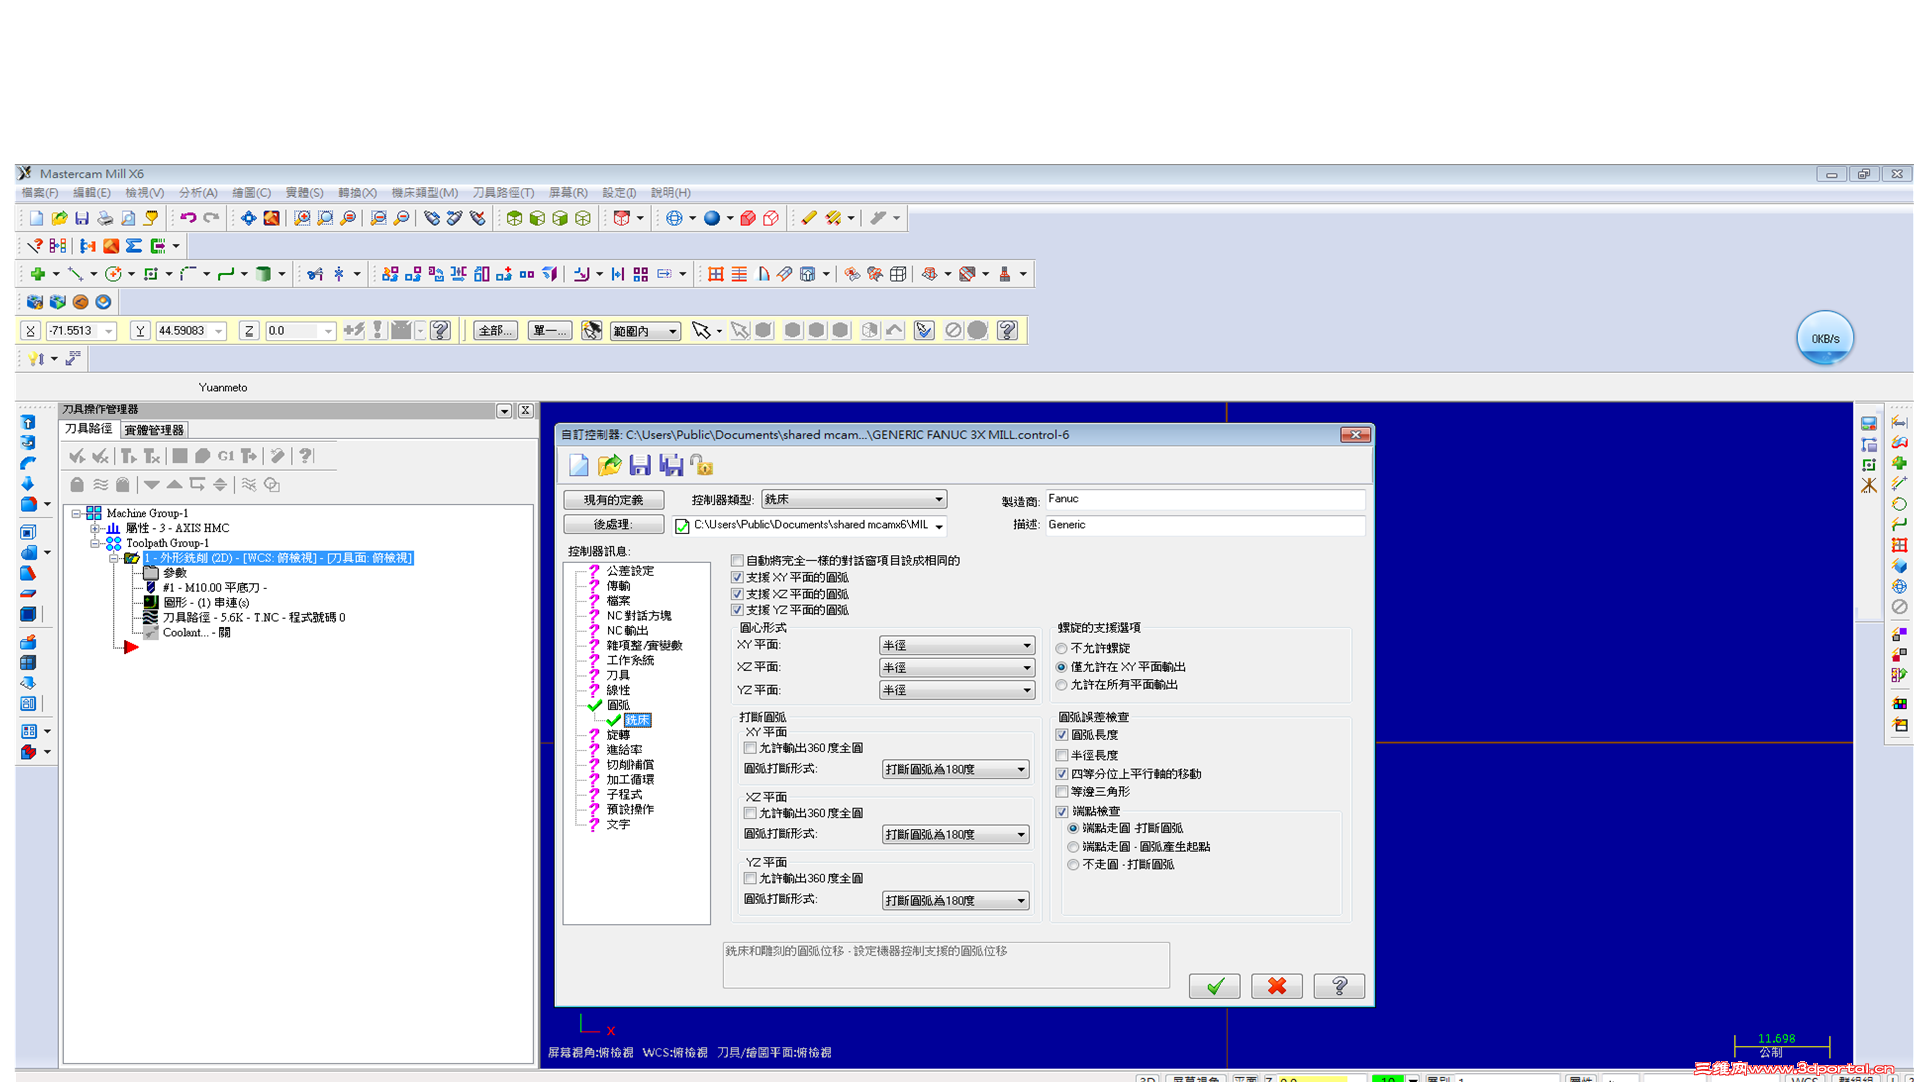The width and height of the screenshot is (1914, 1082).
Task: Open the 刀具路徑(T) menu
Action: point(503,193)
